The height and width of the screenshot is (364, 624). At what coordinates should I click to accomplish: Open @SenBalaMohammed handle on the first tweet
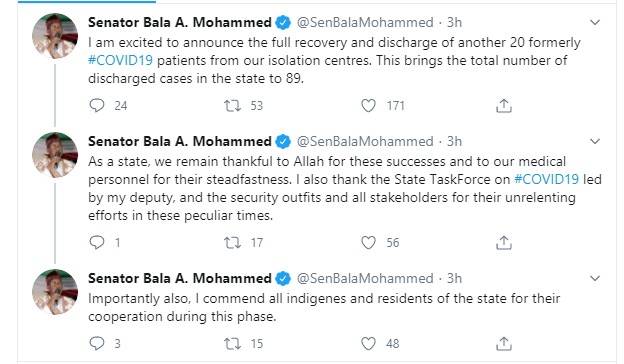pos(365,22)
